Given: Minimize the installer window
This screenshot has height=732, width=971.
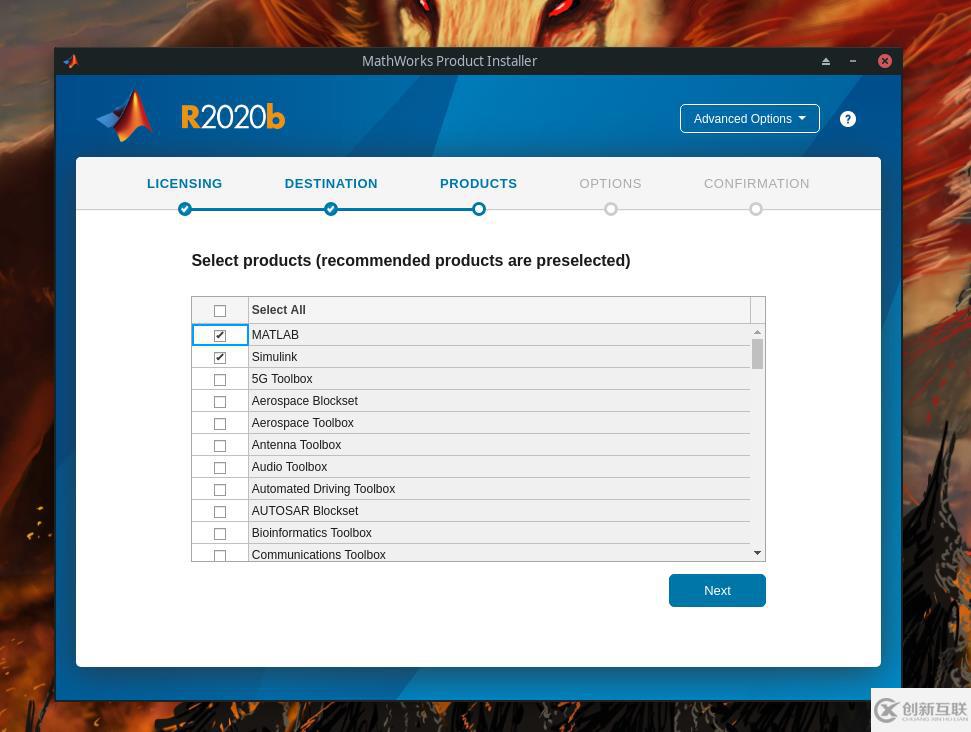Looking at the screenshot, I should pos(853,61).
